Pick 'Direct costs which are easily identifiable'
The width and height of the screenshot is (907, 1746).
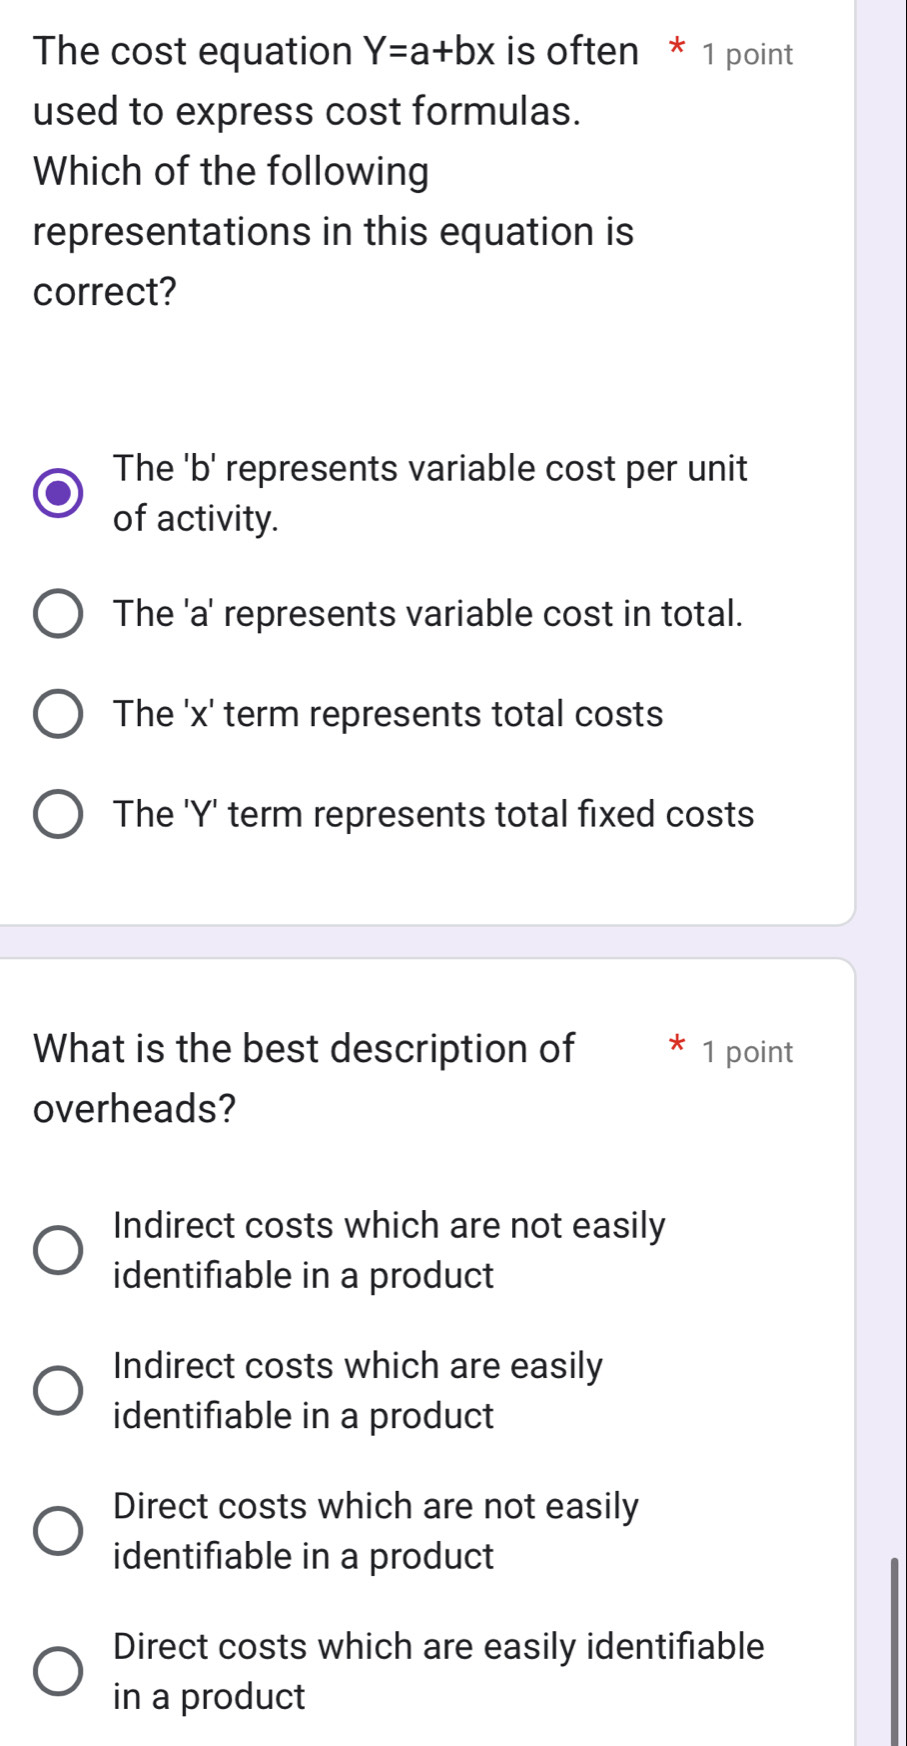tap(56, 1672)
